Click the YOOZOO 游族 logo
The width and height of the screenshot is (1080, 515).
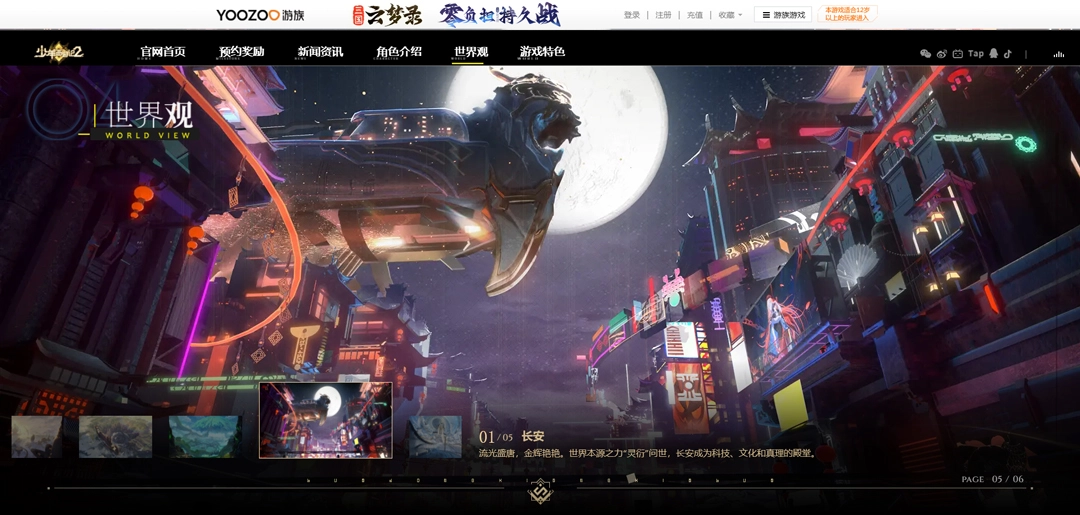click(x=260, y=15)
